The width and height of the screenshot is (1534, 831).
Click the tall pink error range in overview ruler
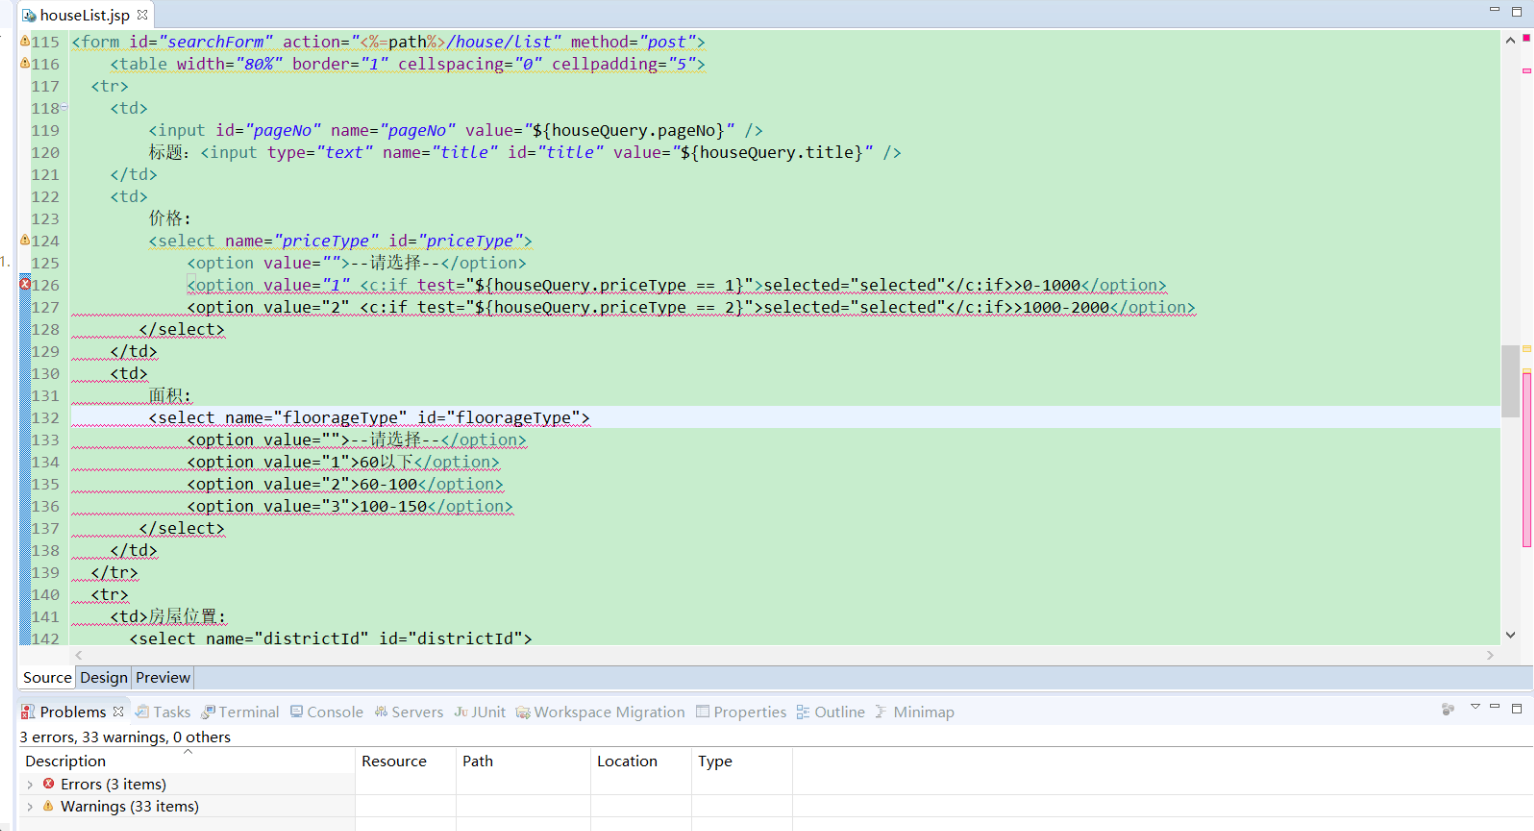click(1527, 458)
